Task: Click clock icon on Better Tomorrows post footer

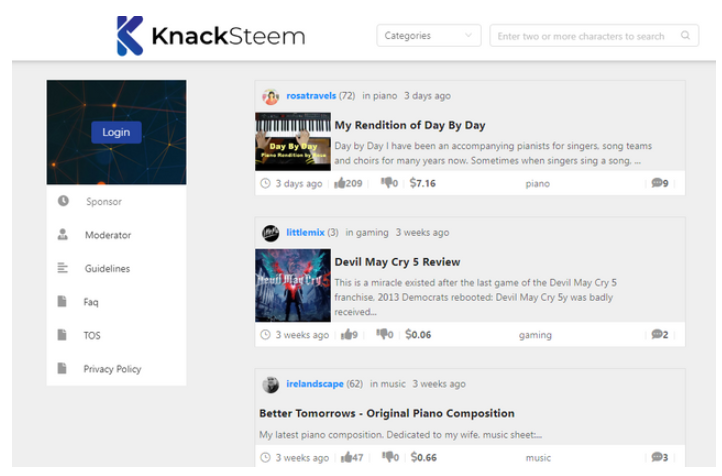Action: point(265,458)
